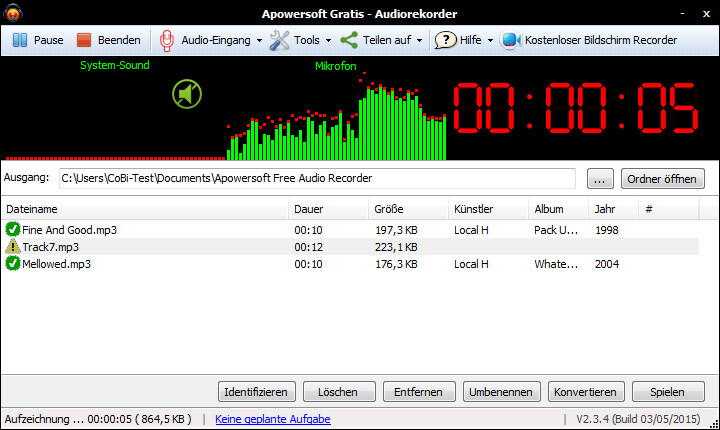Click warning icon beside Track7.mp3
The width and height of the screenshot is (720, 430).
click(13, 247)
